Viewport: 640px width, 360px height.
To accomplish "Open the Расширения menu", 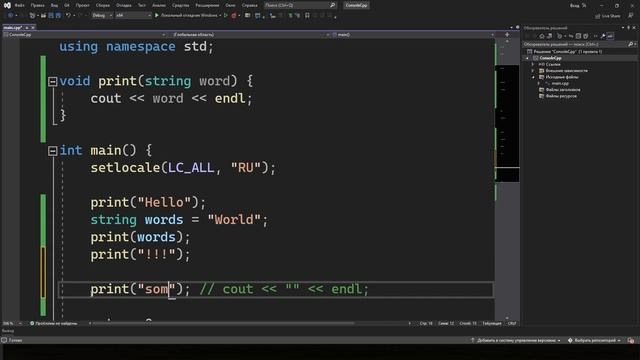I will pos(207,5).
